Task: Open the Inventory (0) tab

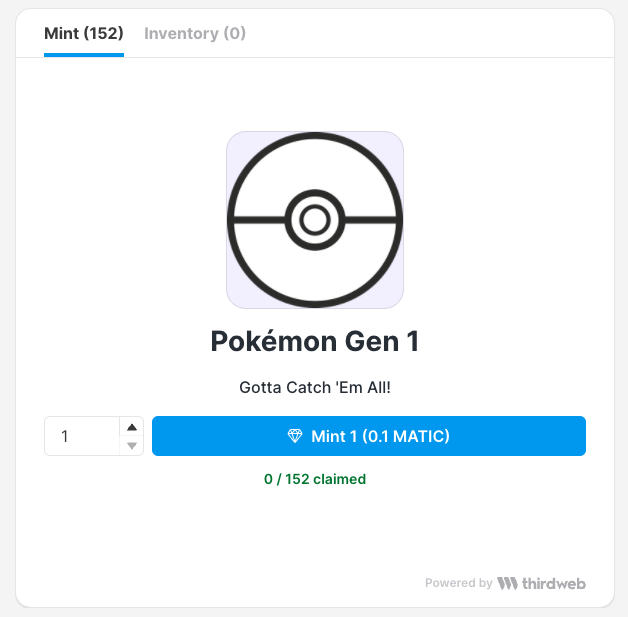Action: [195, 34]
